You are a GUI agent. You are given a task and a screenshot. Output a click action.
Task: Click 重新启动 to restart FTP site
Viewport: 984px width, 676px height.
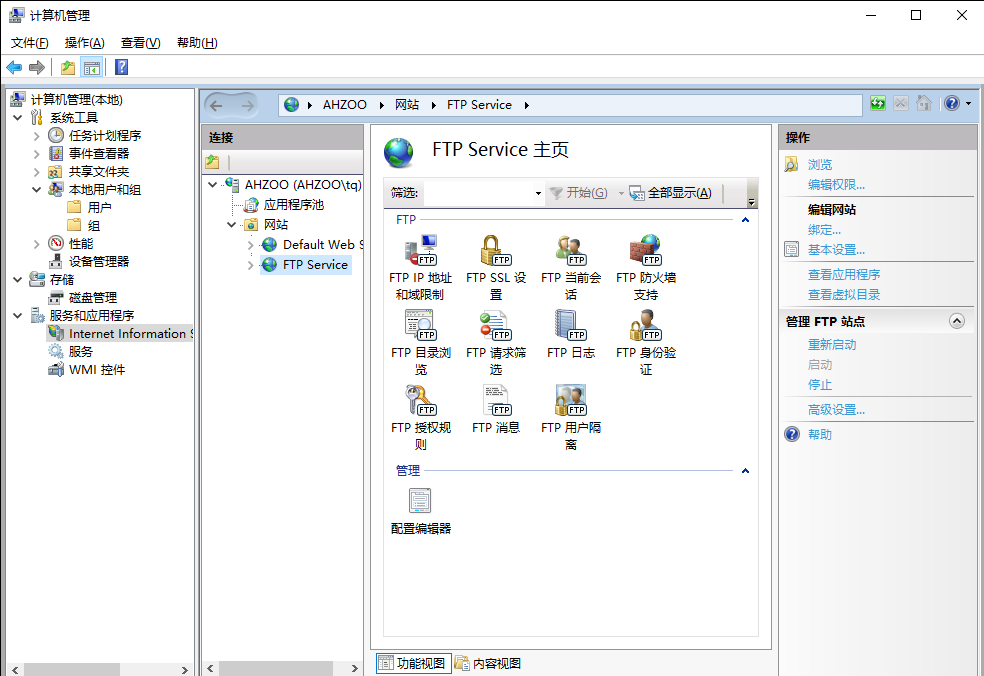point(832,345)
